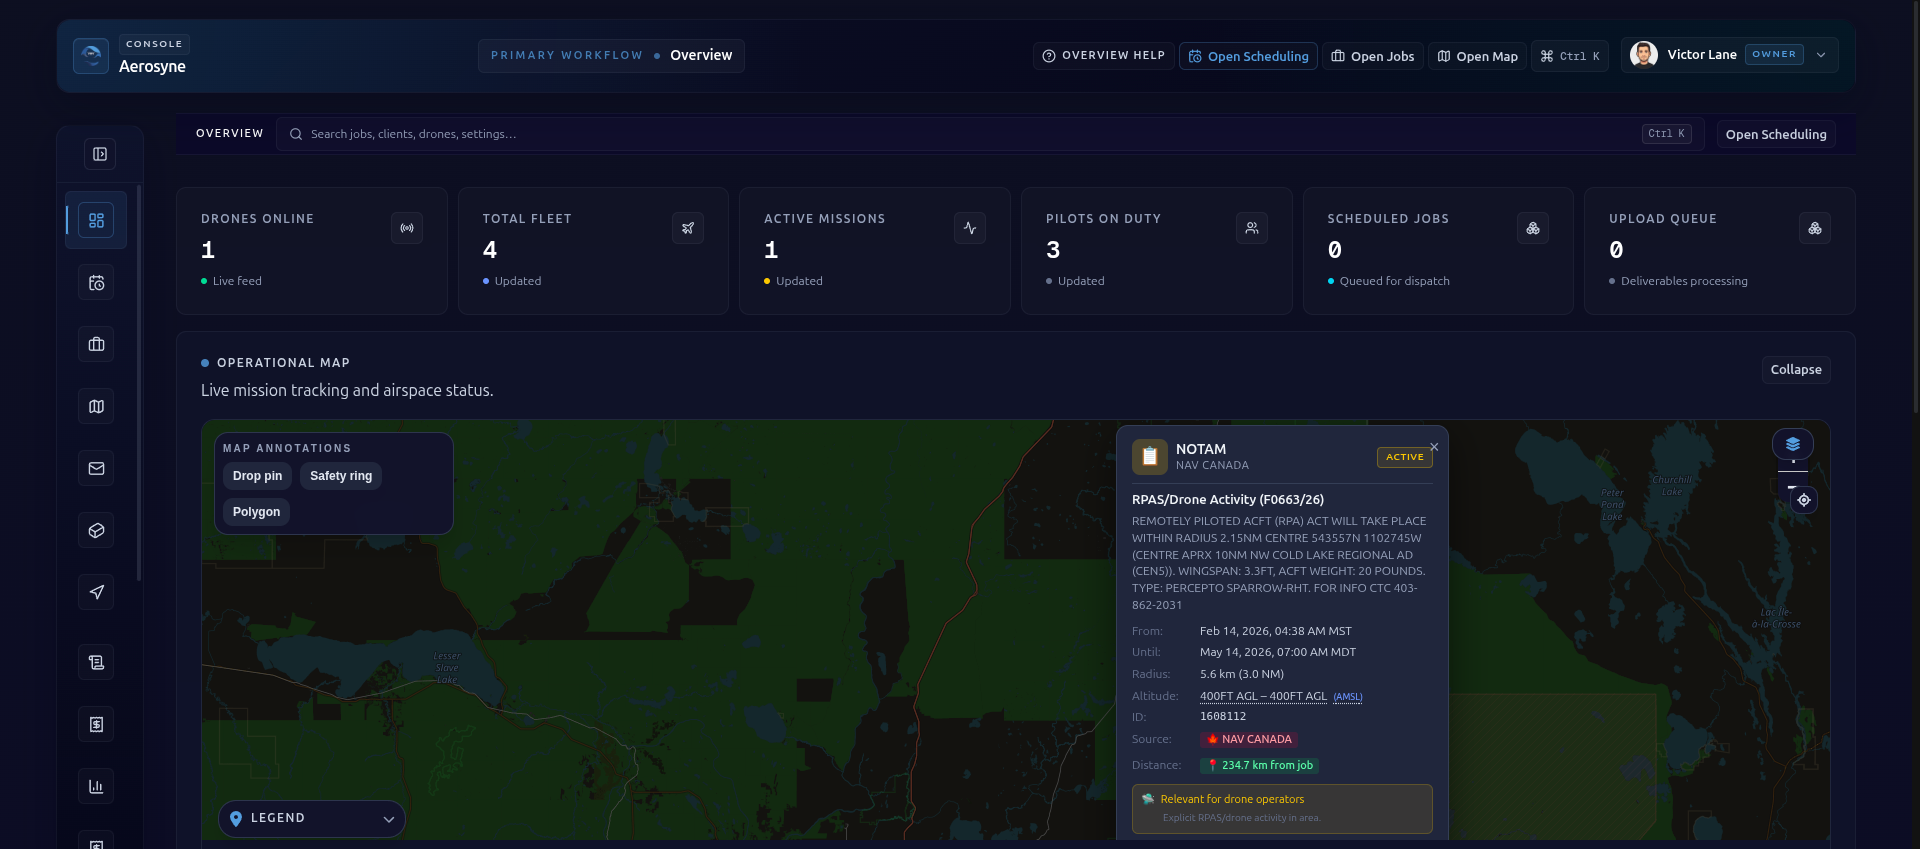This screenshot has height=849, width=1920.
Task: Expand the Legend dropdown
Action: (312, 819)
